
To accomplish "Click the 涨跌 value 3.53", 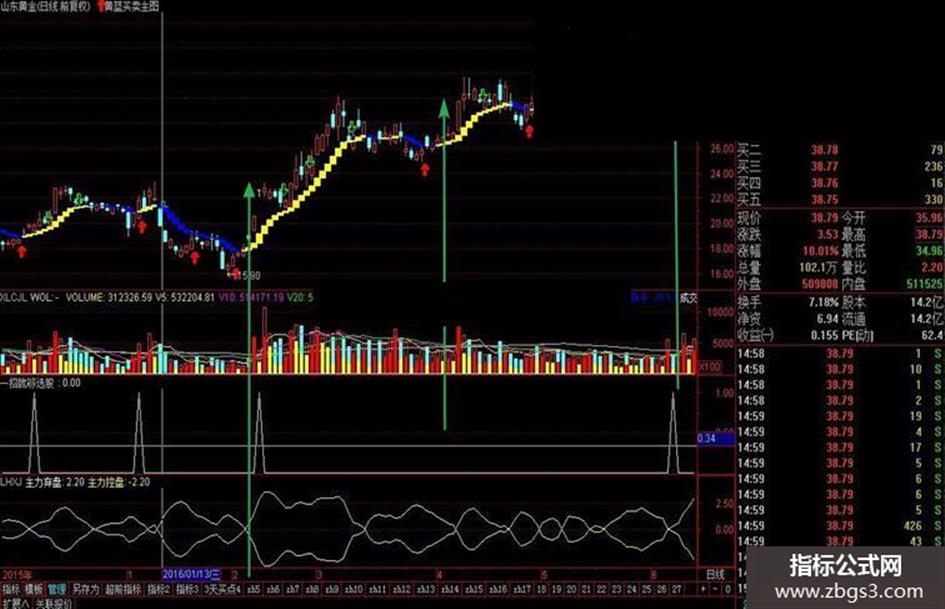I will (827, 234).
